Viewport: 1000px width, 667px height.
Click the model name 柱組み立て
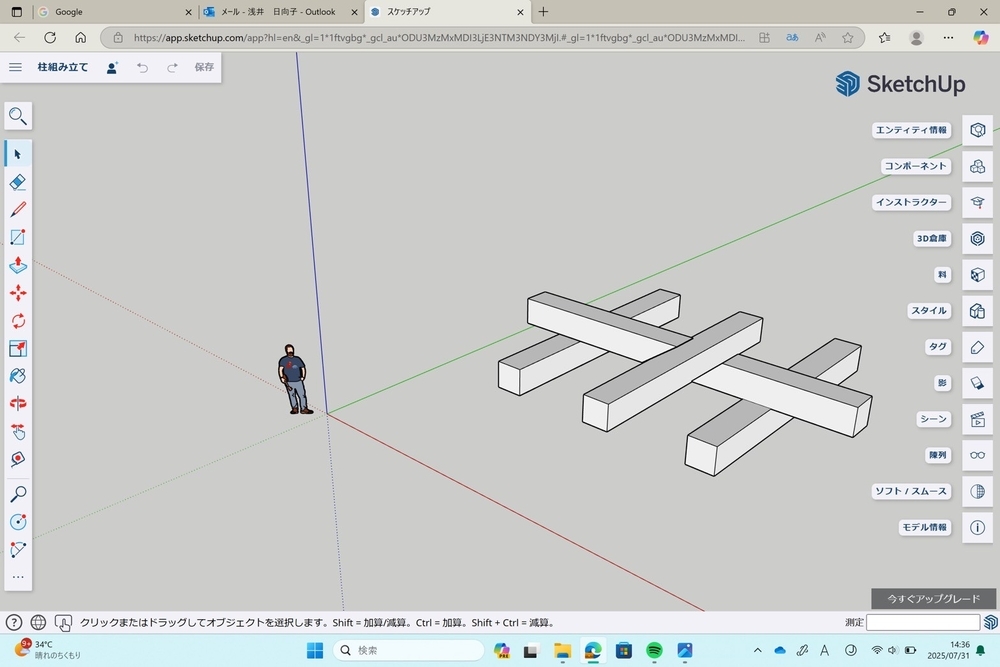click(x=62, y=67)
